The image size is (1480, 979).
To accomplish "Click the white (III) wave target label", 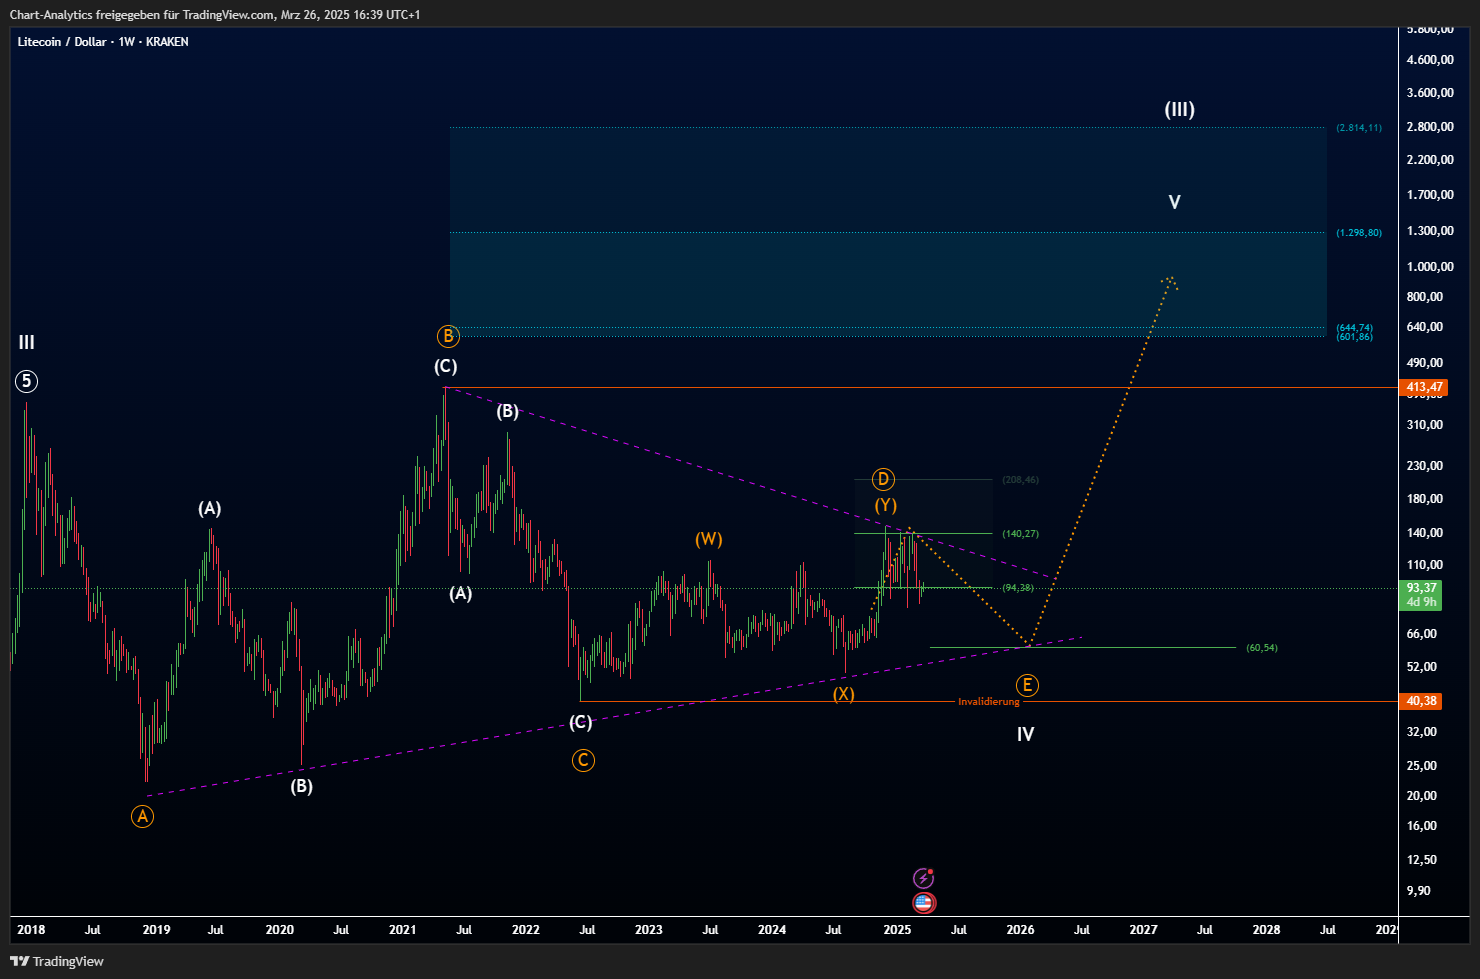I will pyautogui.click(x=1179, y=110).
